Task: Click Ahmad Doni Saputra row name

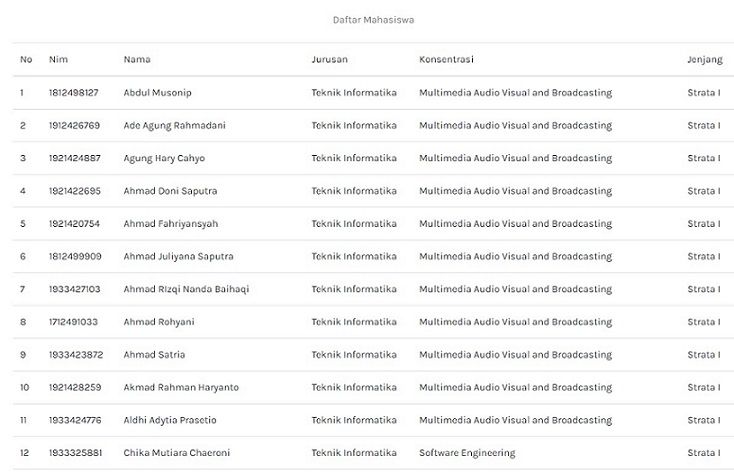Action: click(x=170, y=191)
